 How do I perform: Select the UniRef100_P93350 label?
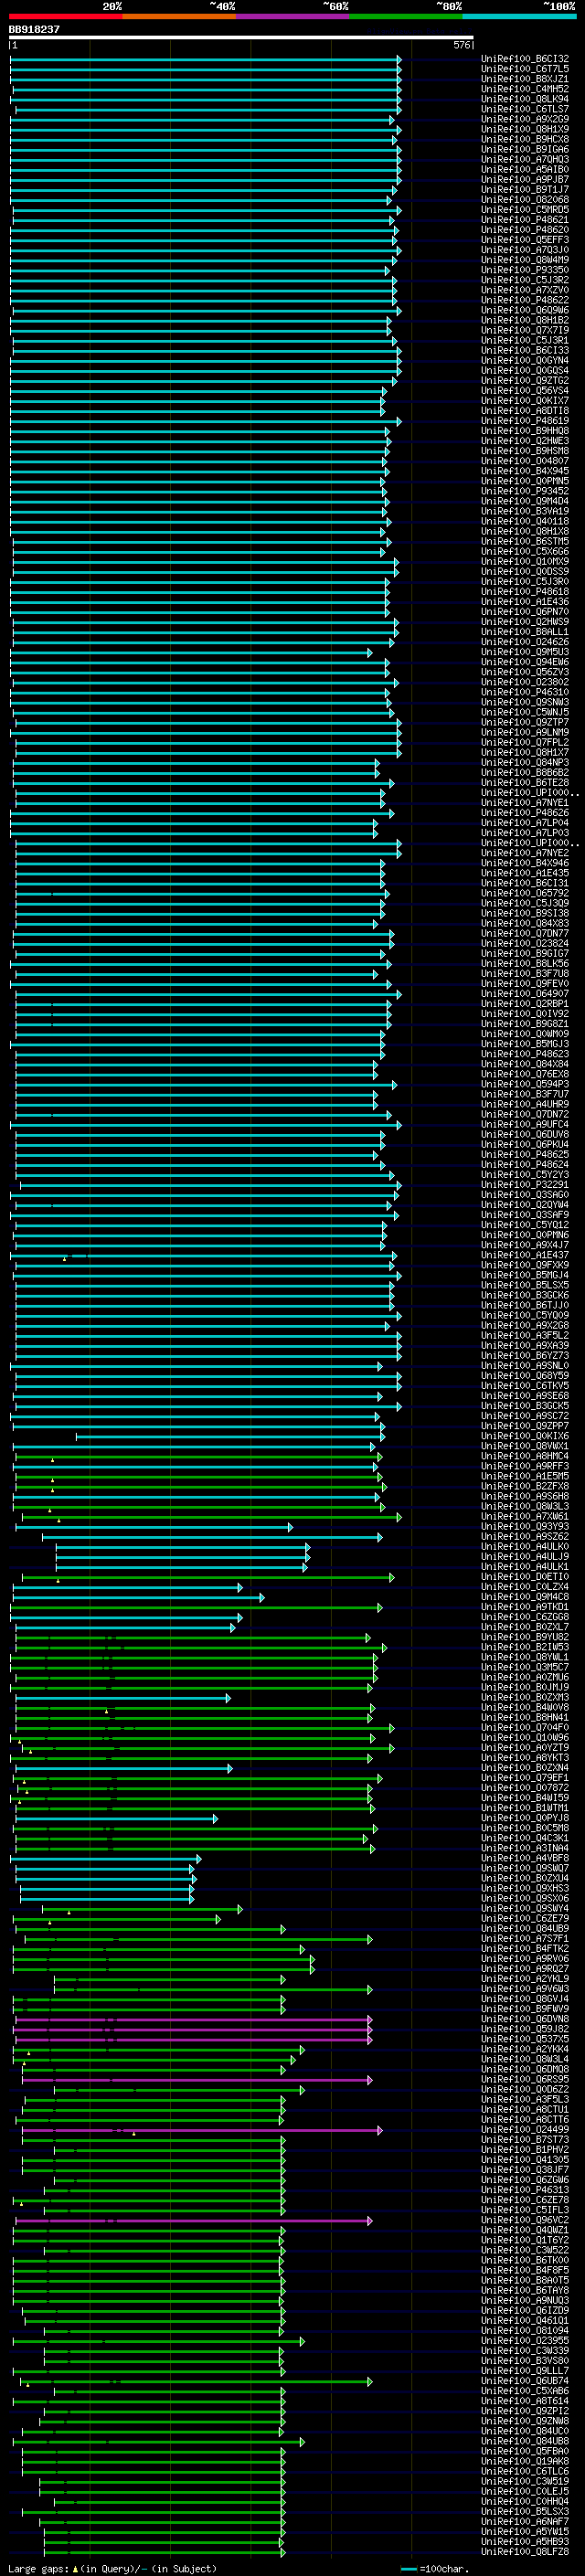click(x=525, y=270)
